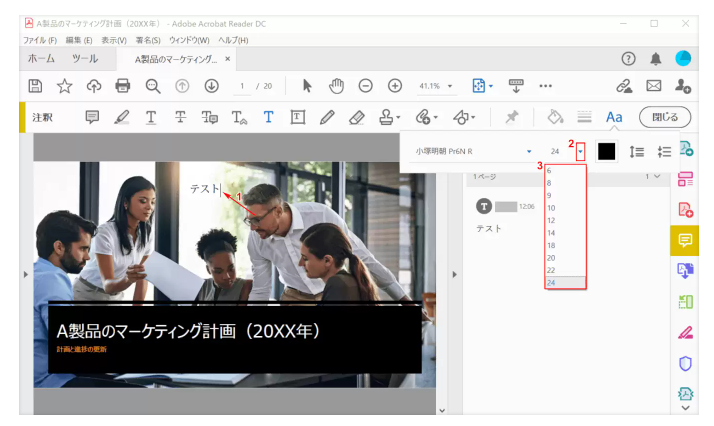714x426 pixels.
Task: Expand the font name dropdown
Action: coord(529,151)
